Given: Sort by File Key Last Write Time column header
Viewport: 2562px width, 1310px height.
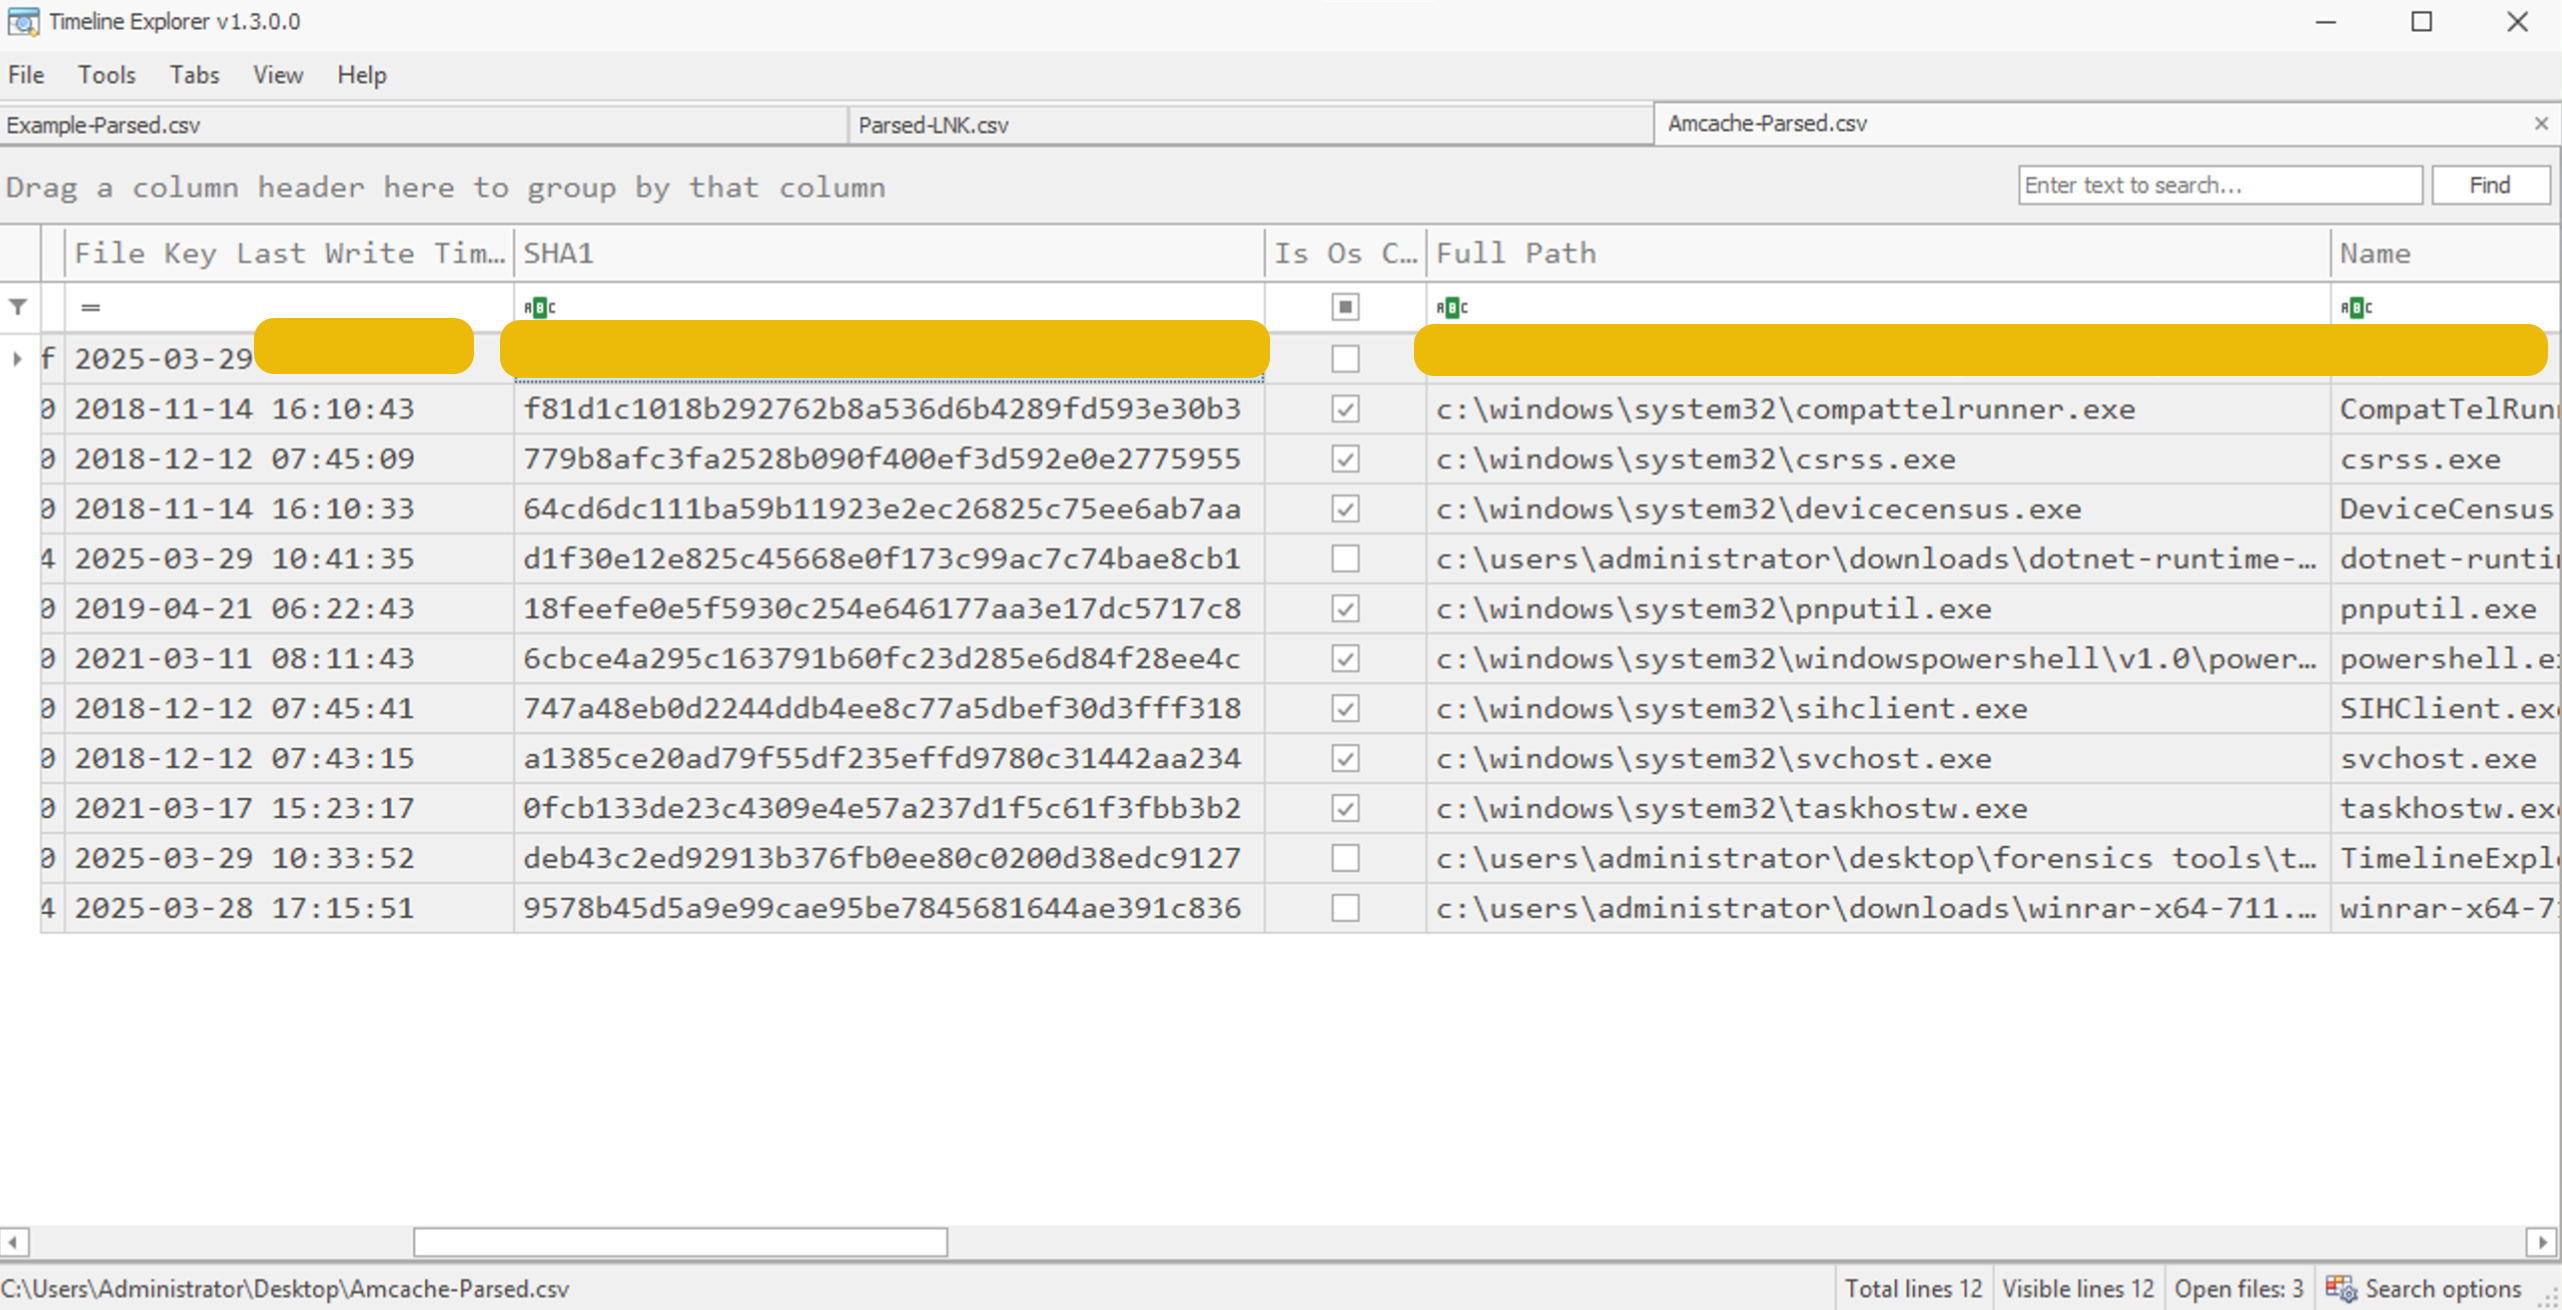Looking at the screenshot, I should (x=289, y=253).
